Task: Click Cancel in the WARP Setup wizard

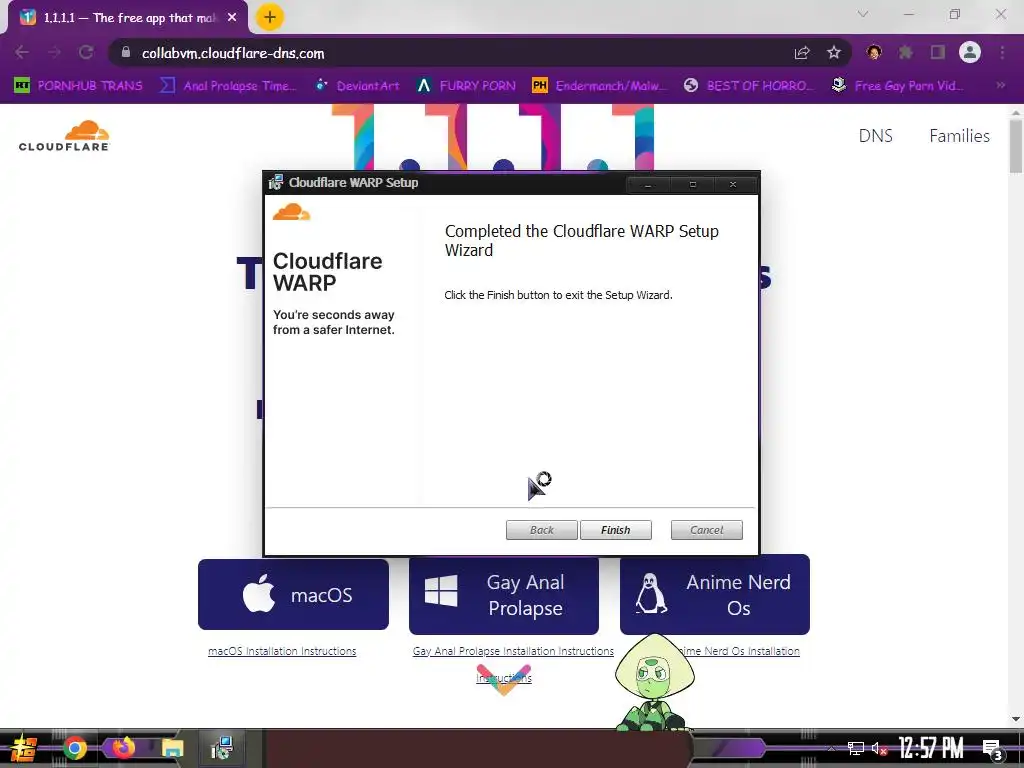Action: [x=707, y=530]
